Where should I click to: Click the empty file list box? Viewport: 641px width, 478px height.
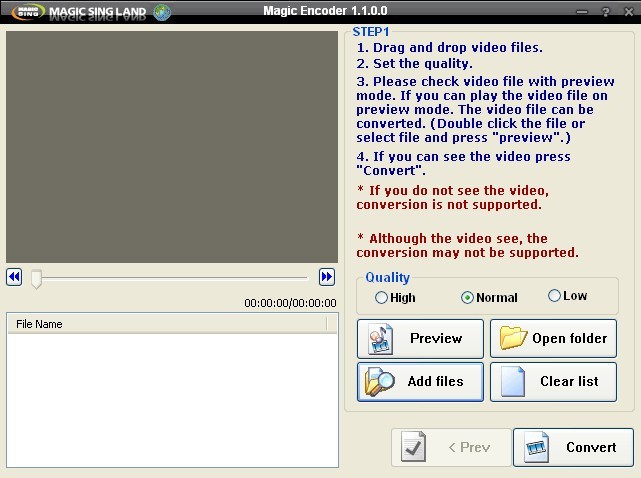pyautogui.click(x=173, y=400)
